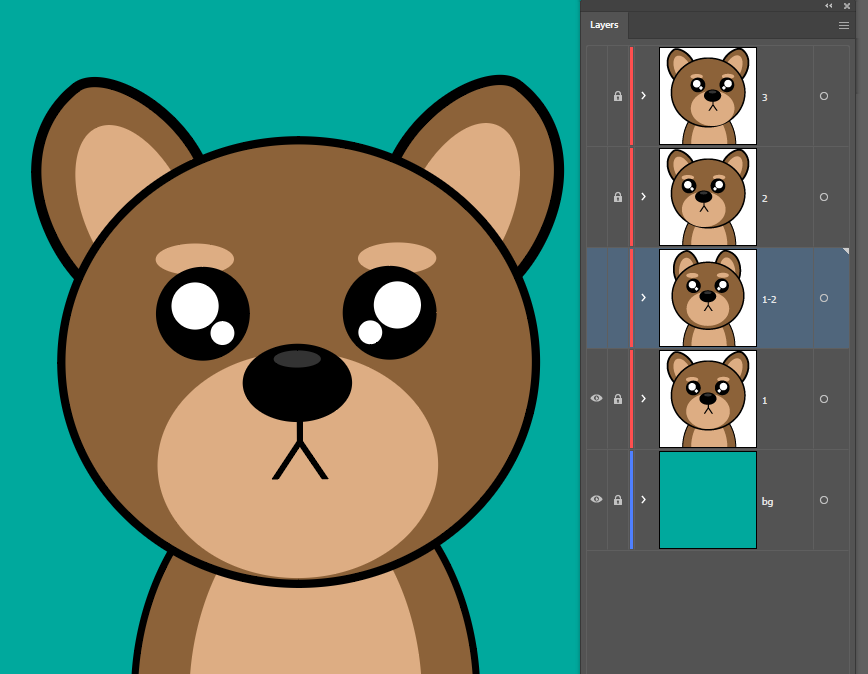This screenshot has height=674, width=868.
Task: Select layer 1-2 bear thumbnail
Action: click(708, 298)
